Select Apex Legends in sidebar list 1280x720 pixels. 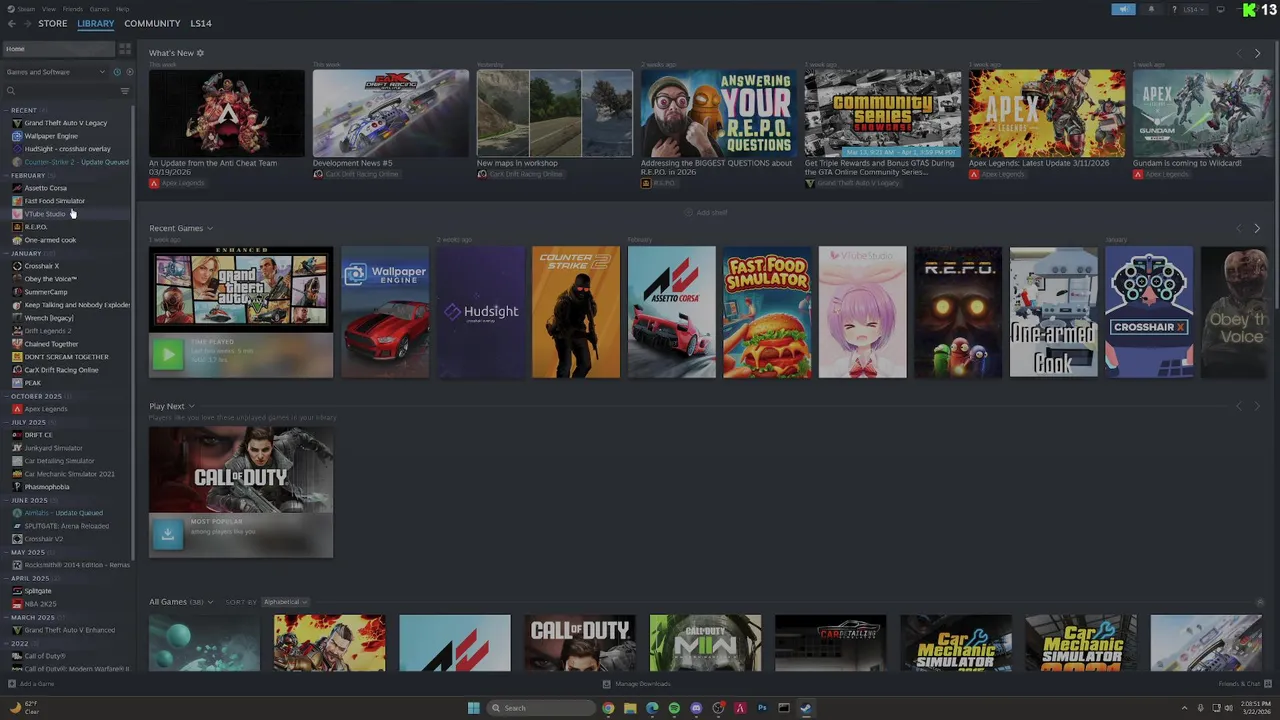[46, 409]
